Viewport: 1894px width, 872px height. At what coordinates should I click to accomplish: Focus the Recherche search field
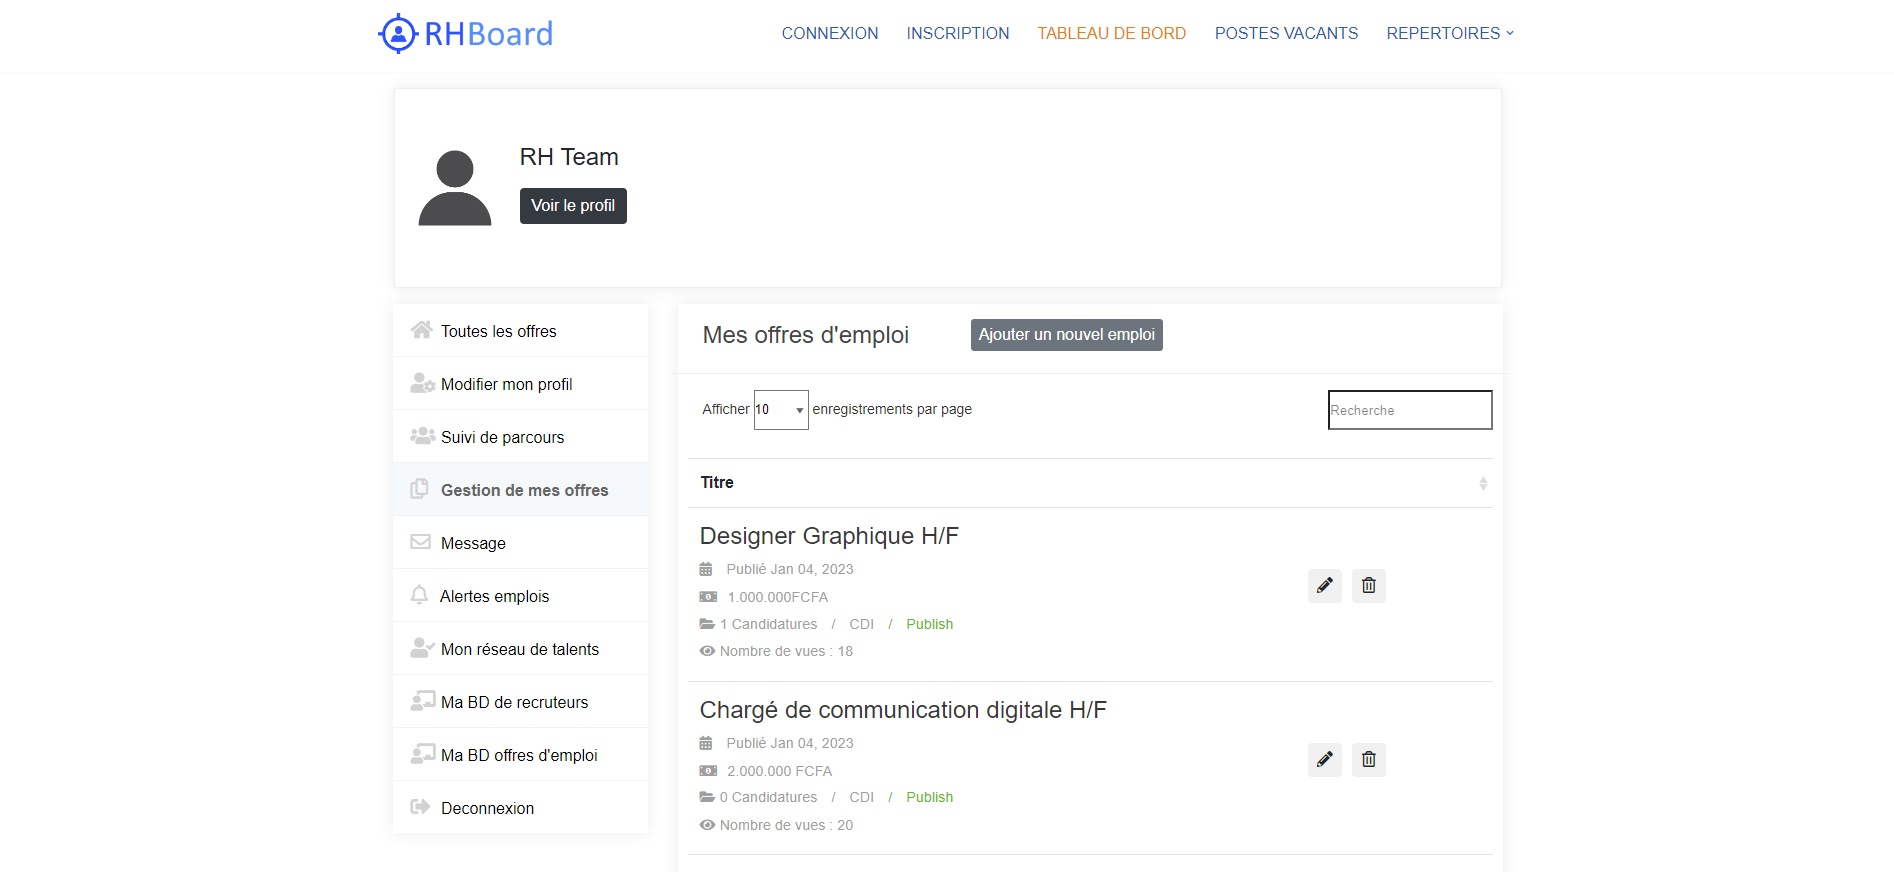click(1409, 410)
